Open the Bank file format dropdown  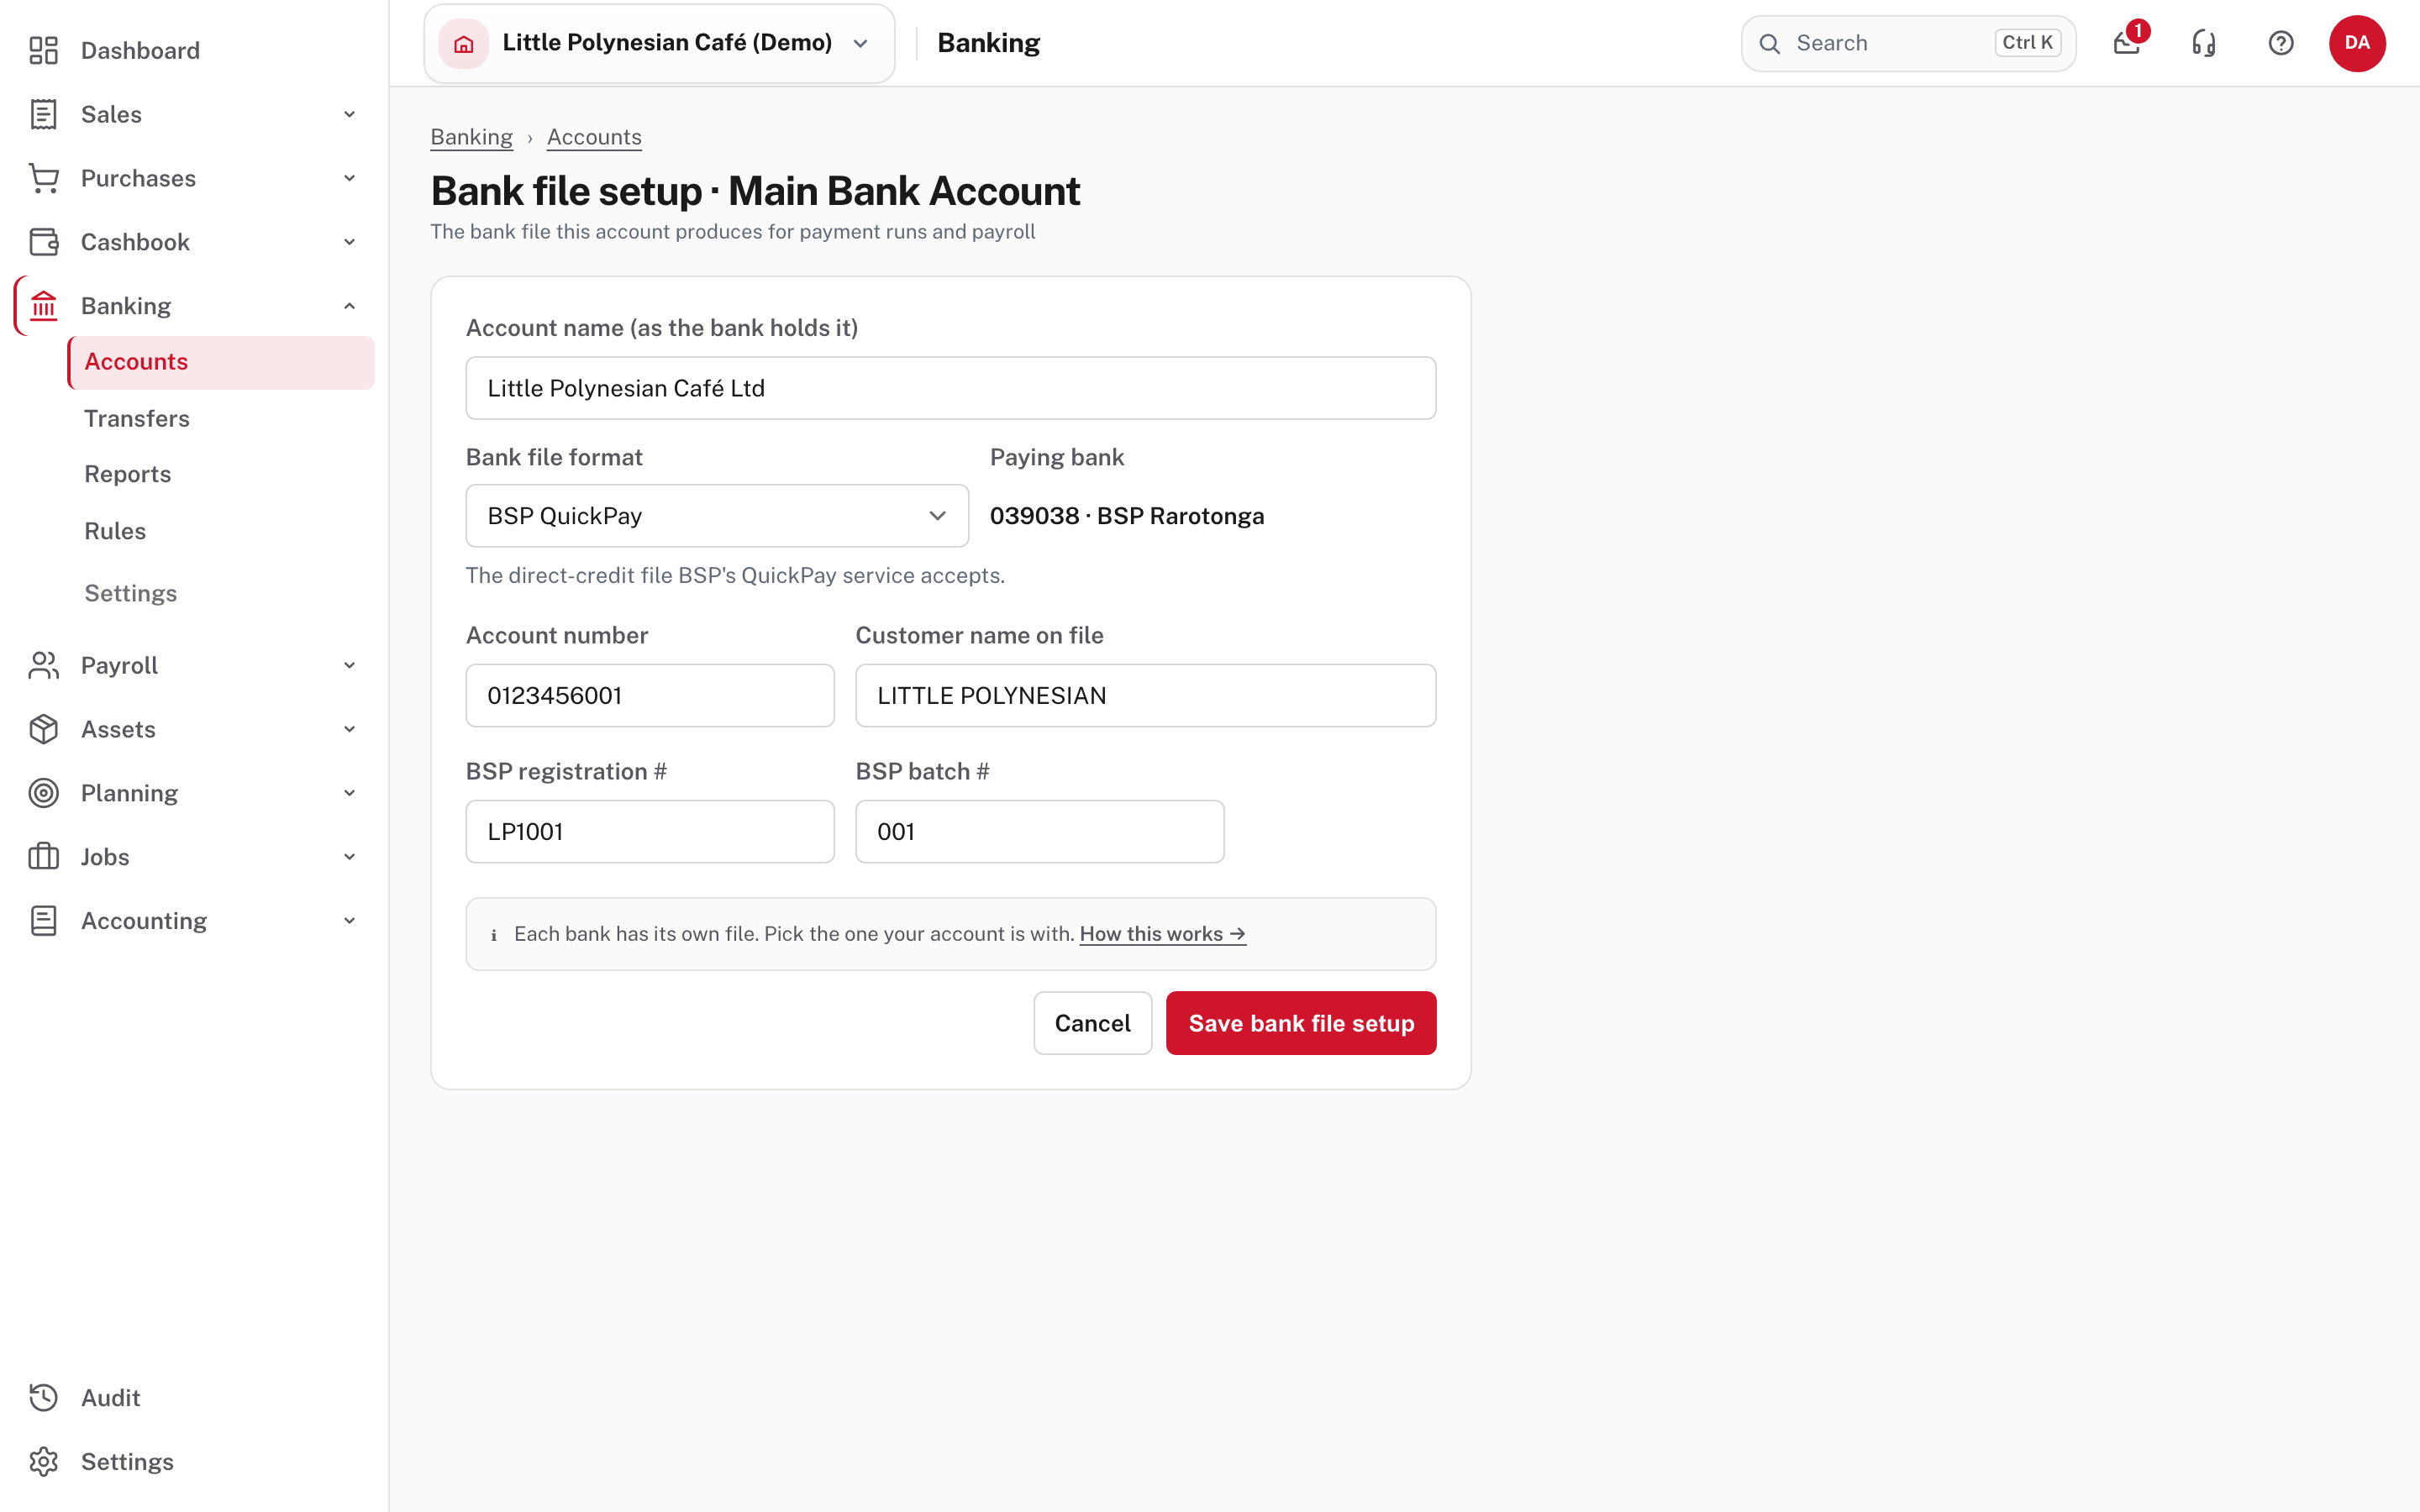(x=717, y=516)
